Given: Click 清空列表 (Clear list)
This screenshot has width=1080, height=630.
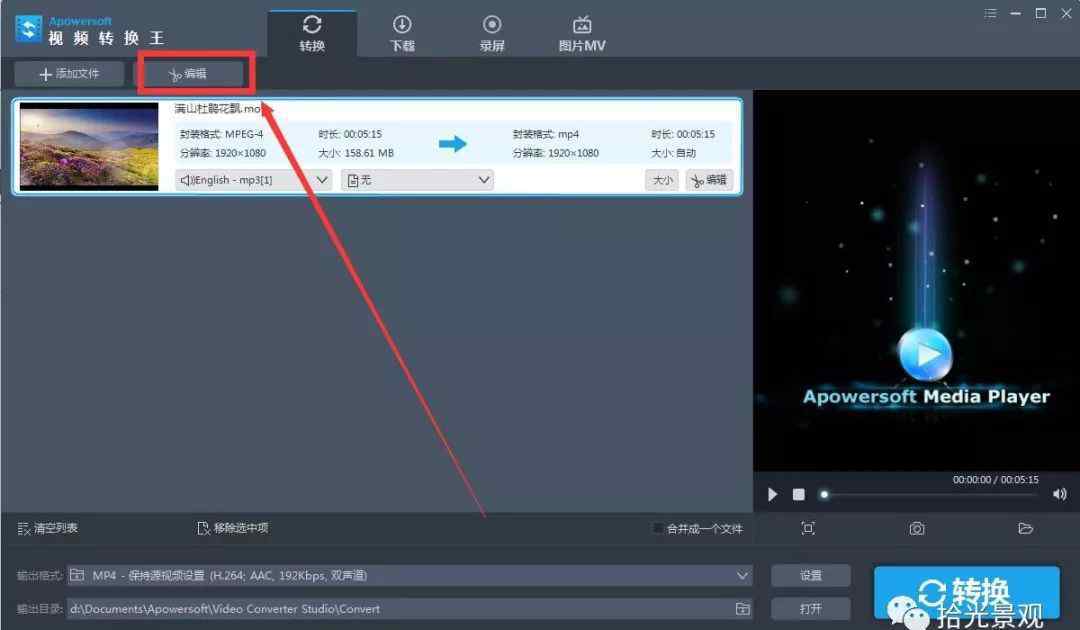Looking at the screenshot, I should pos(48,528).
